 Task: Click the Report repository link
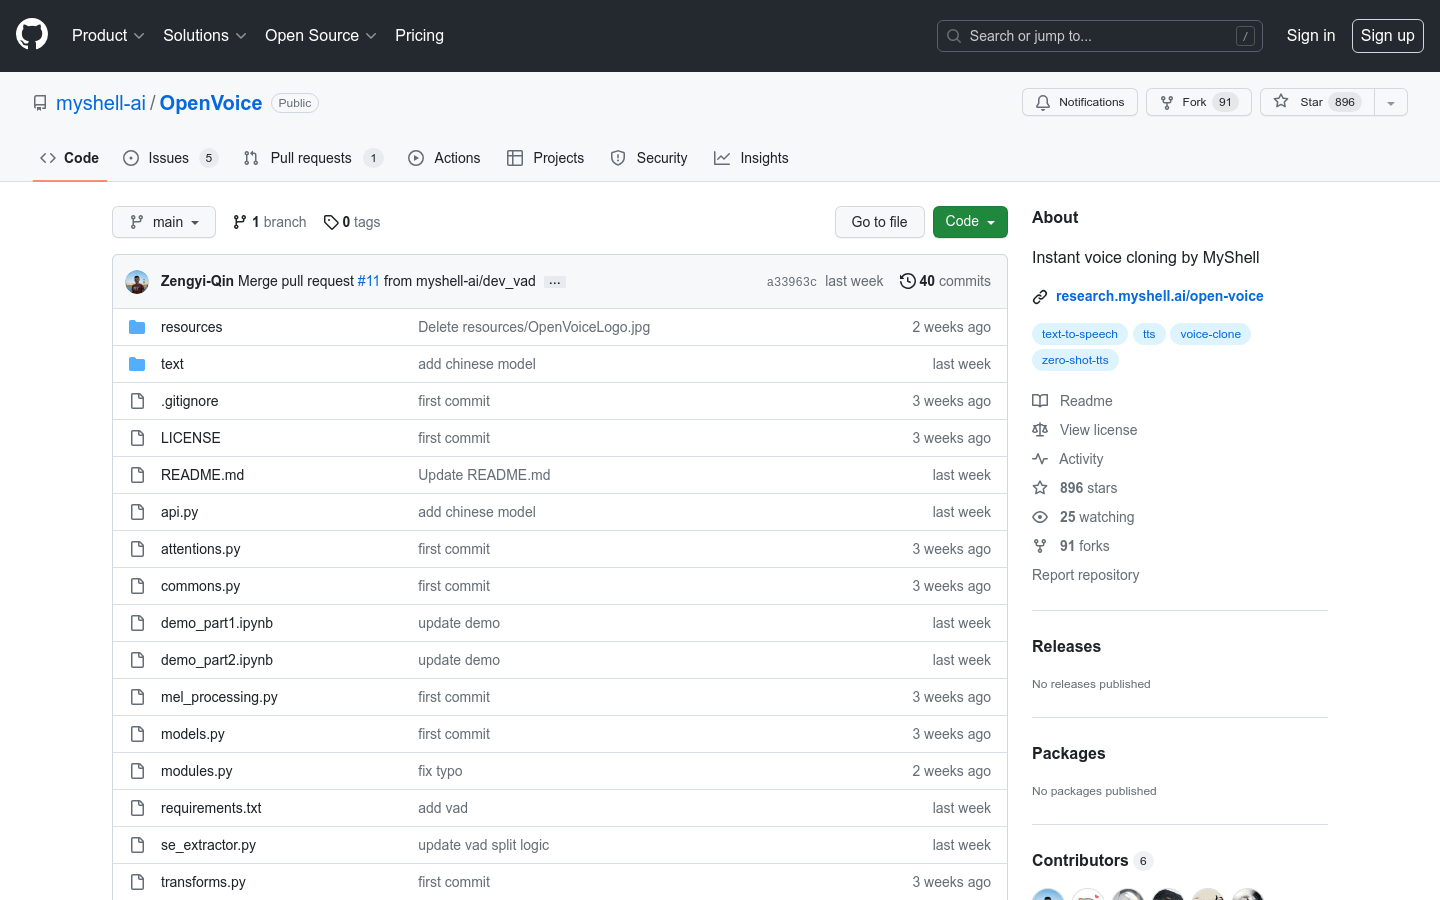[x=1085, y=575]
